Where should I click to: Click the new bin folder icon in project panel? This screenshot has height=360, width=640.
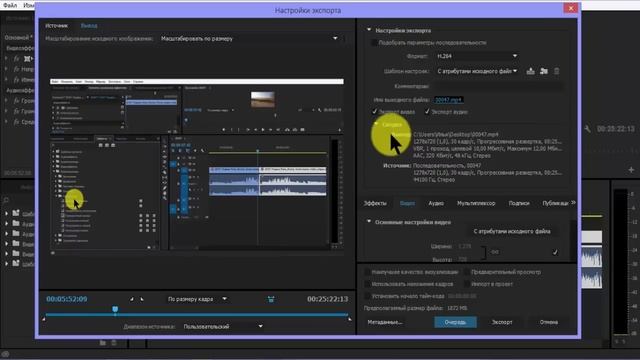click(102, 343)
